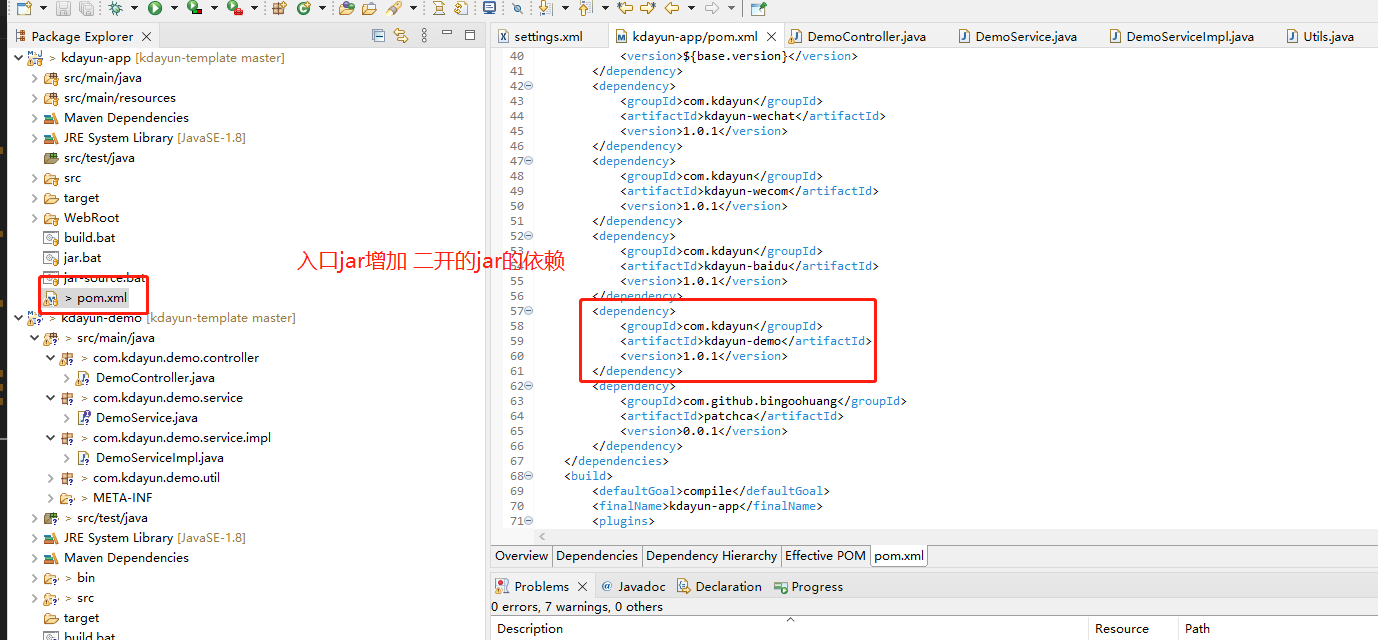Screen dimensions: 1378x640
Task: Select pom.xml file under kdayun-app
Action: tap(101, 298)
